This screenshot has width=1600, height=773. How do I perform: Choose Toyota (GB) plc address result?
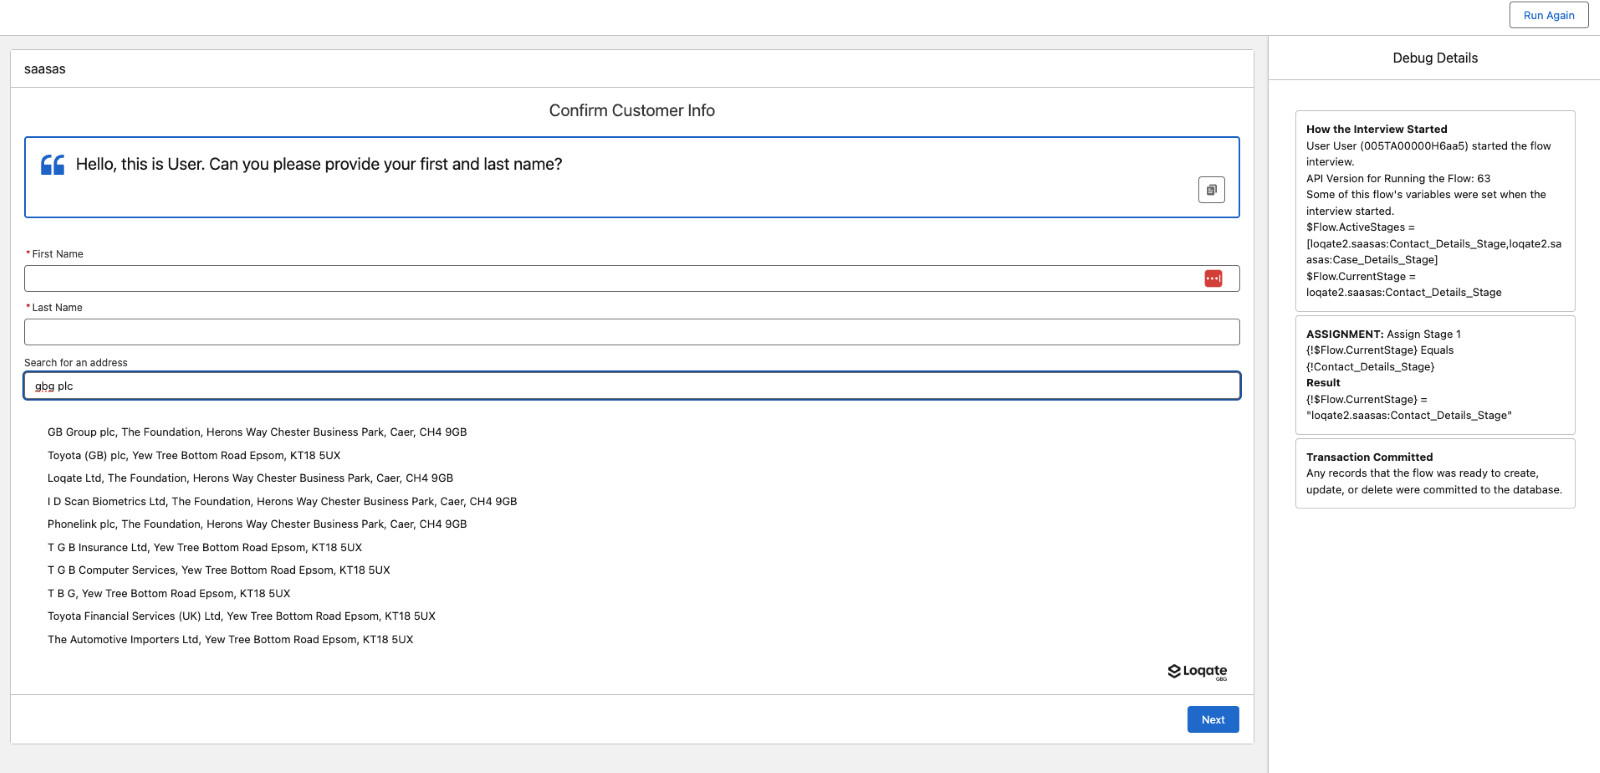click(194, 455)
